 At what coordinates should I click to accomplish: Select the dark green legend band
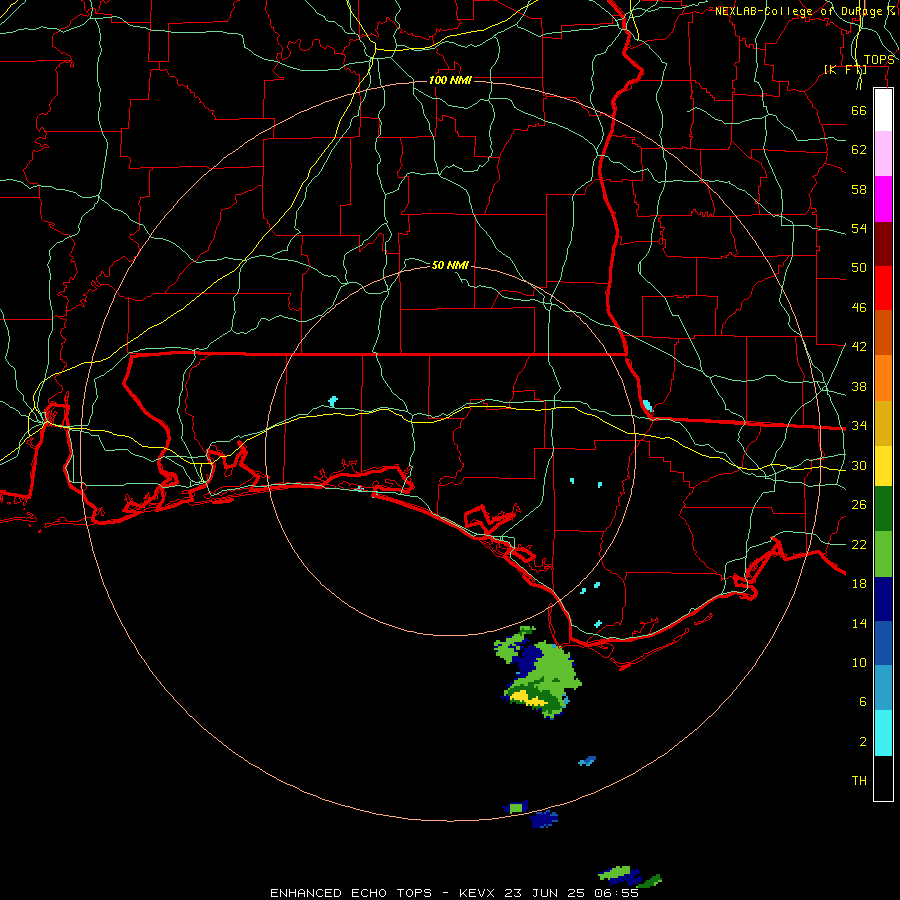pos(883,508)
